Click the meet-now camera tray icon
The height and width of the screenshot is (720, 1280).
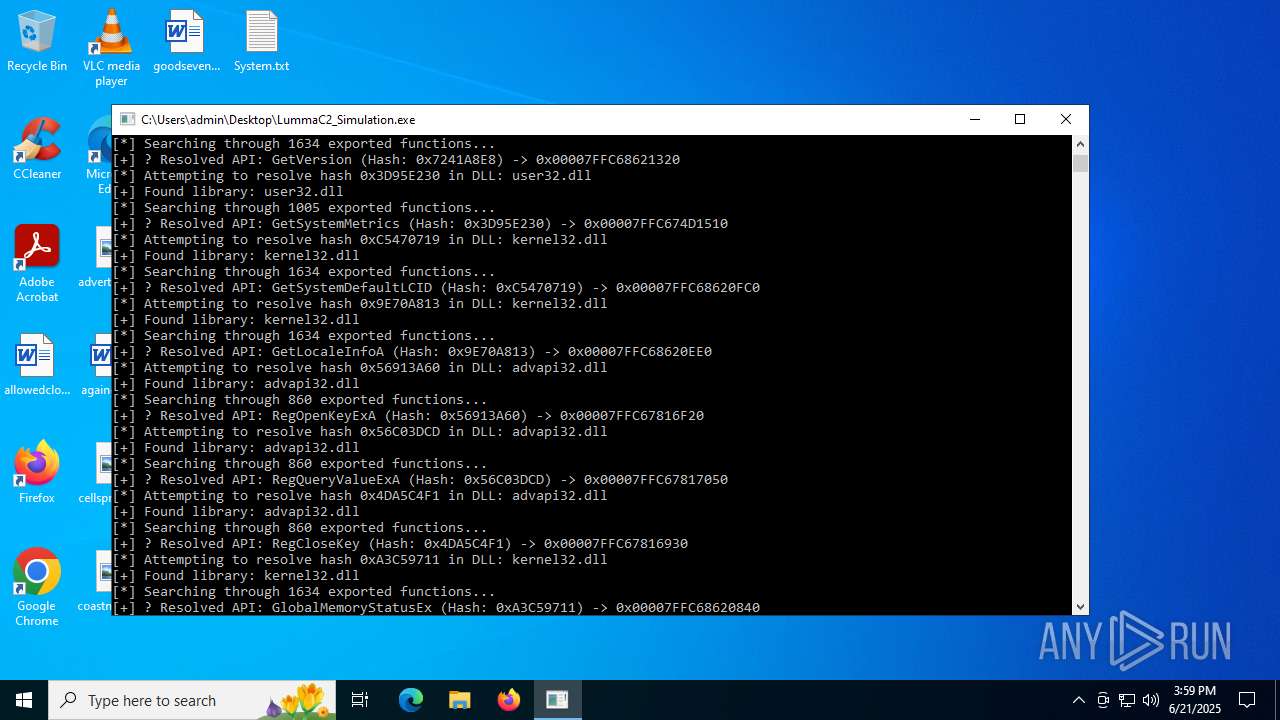1103,700
